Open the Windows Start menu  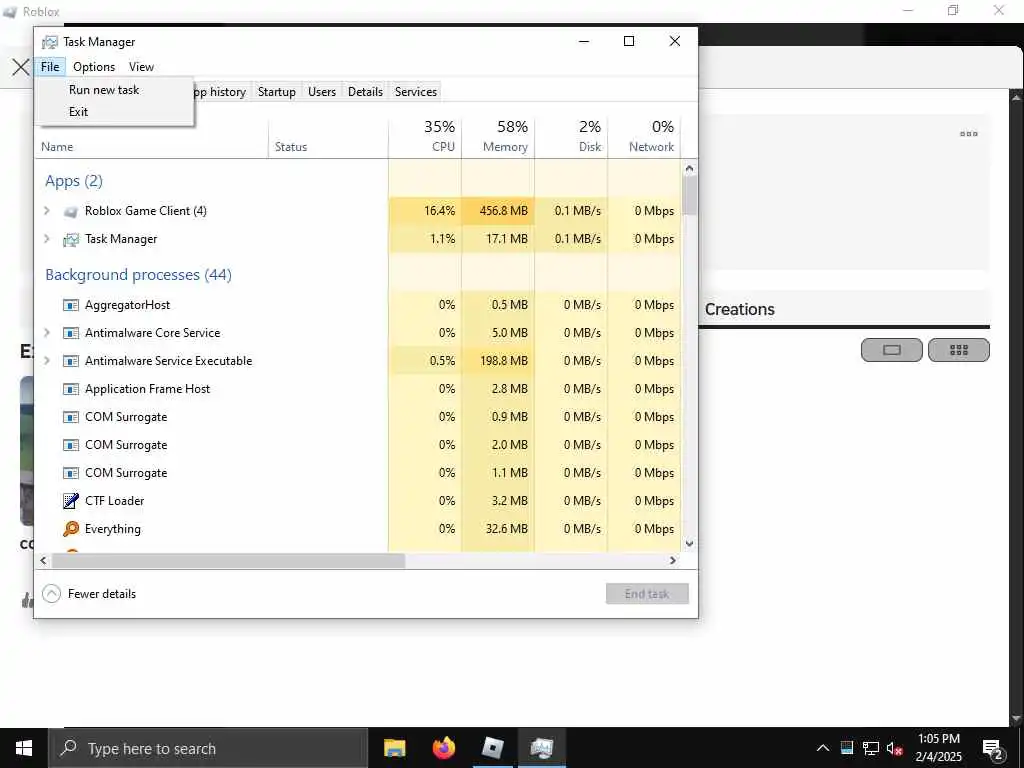[24, 748]
